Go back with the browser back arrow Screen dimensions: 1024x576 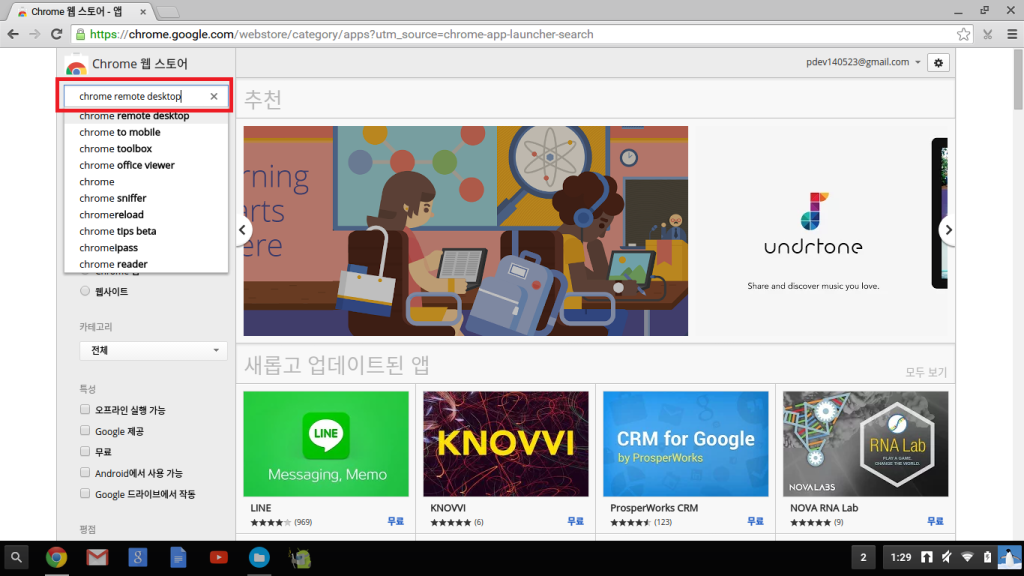pyautogui.click(x=13, y=34)
